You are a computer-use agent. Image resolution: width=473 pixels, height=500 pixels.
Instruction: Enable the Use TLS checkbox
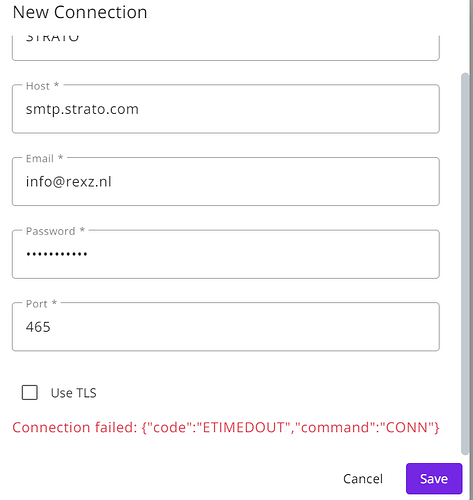coord(30,392)
